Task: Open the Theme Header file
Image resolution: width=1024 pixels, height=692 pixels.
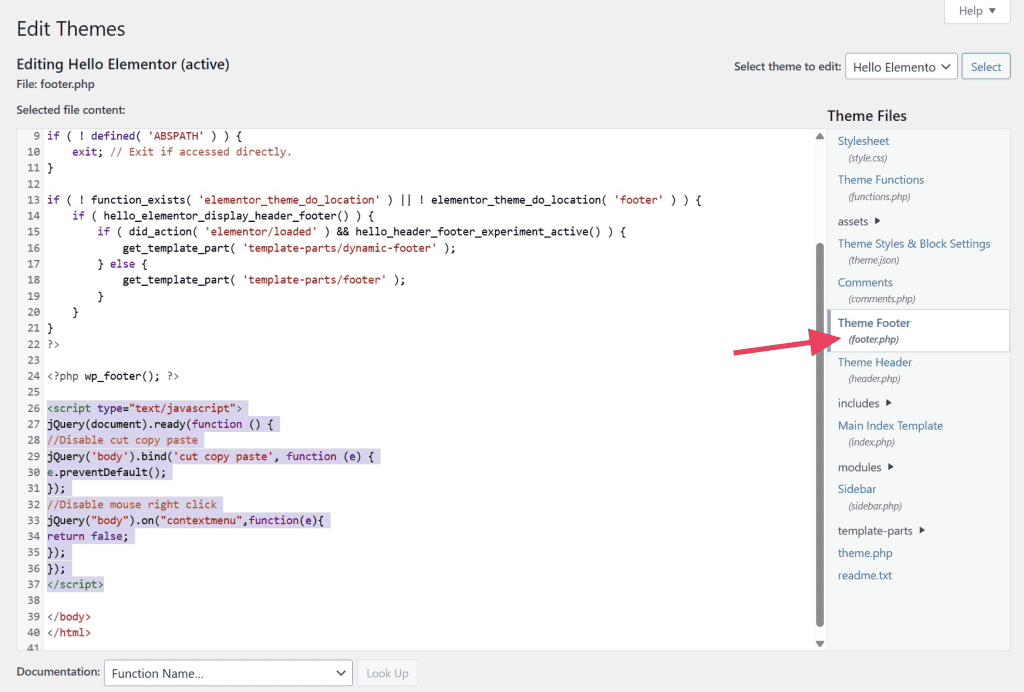Action: point(874,362)
